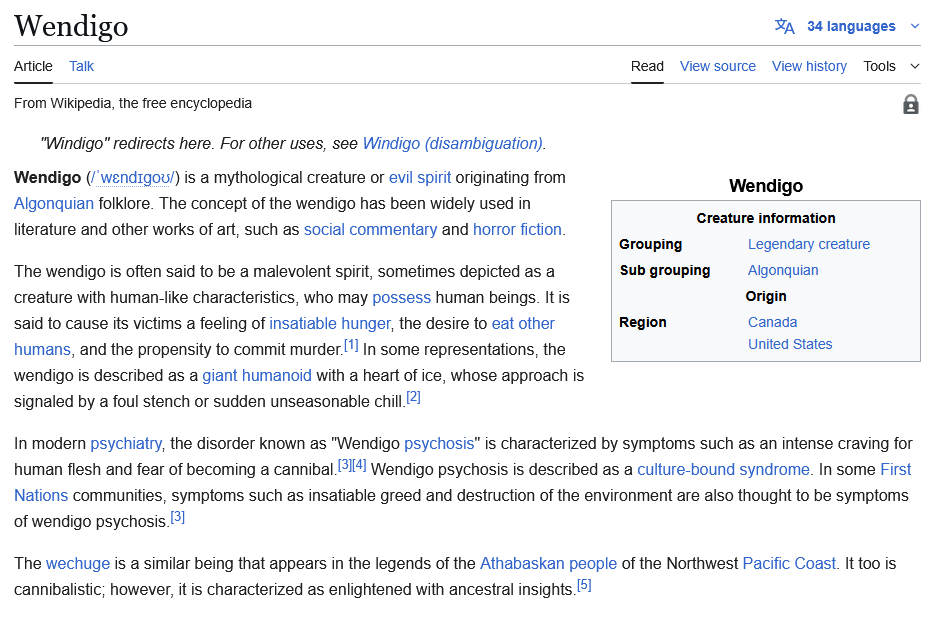The image size is (939, 617).
Task: Click the 'Region' infobox label
Action: pos(643,322)
